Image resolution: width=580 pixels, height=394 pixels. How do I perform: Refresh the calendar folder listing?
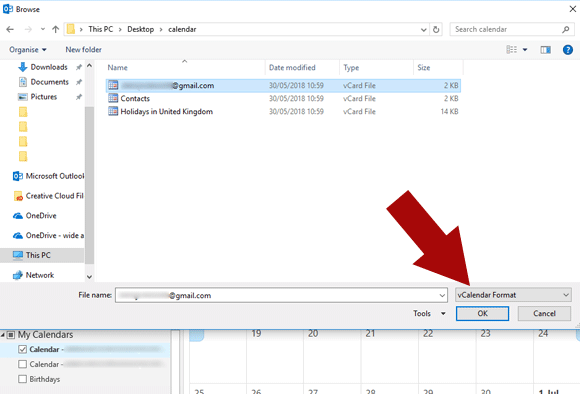pos(436,29)
